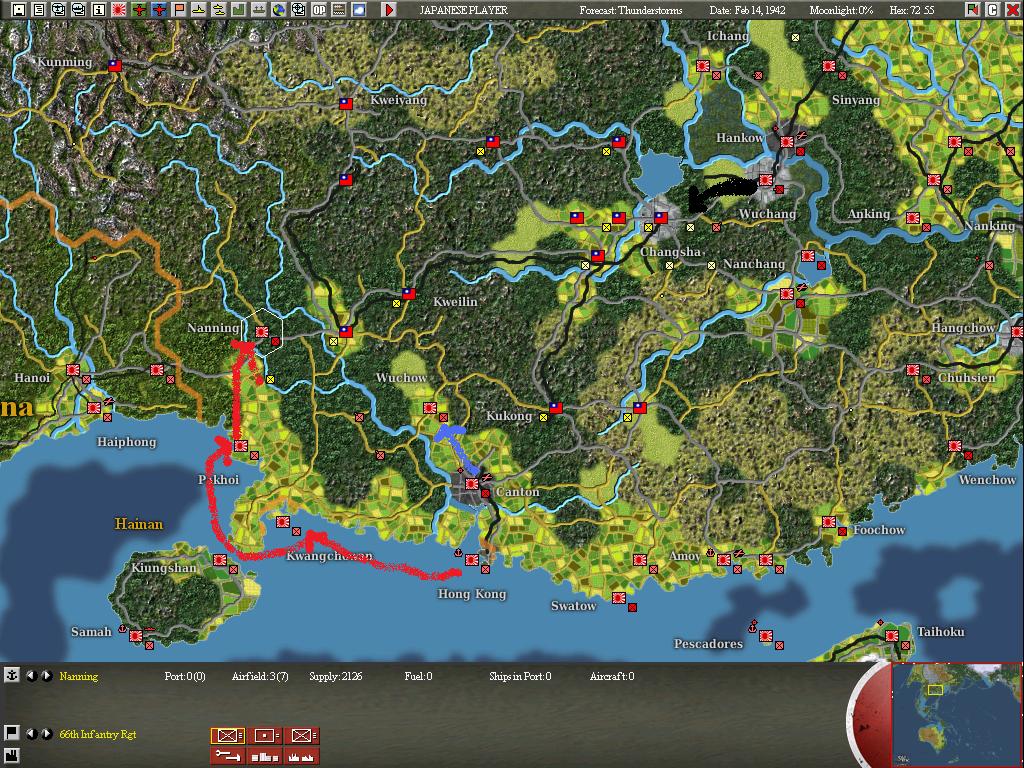Click the factory icon in bottom-left panel

click(x=12, y=754)
